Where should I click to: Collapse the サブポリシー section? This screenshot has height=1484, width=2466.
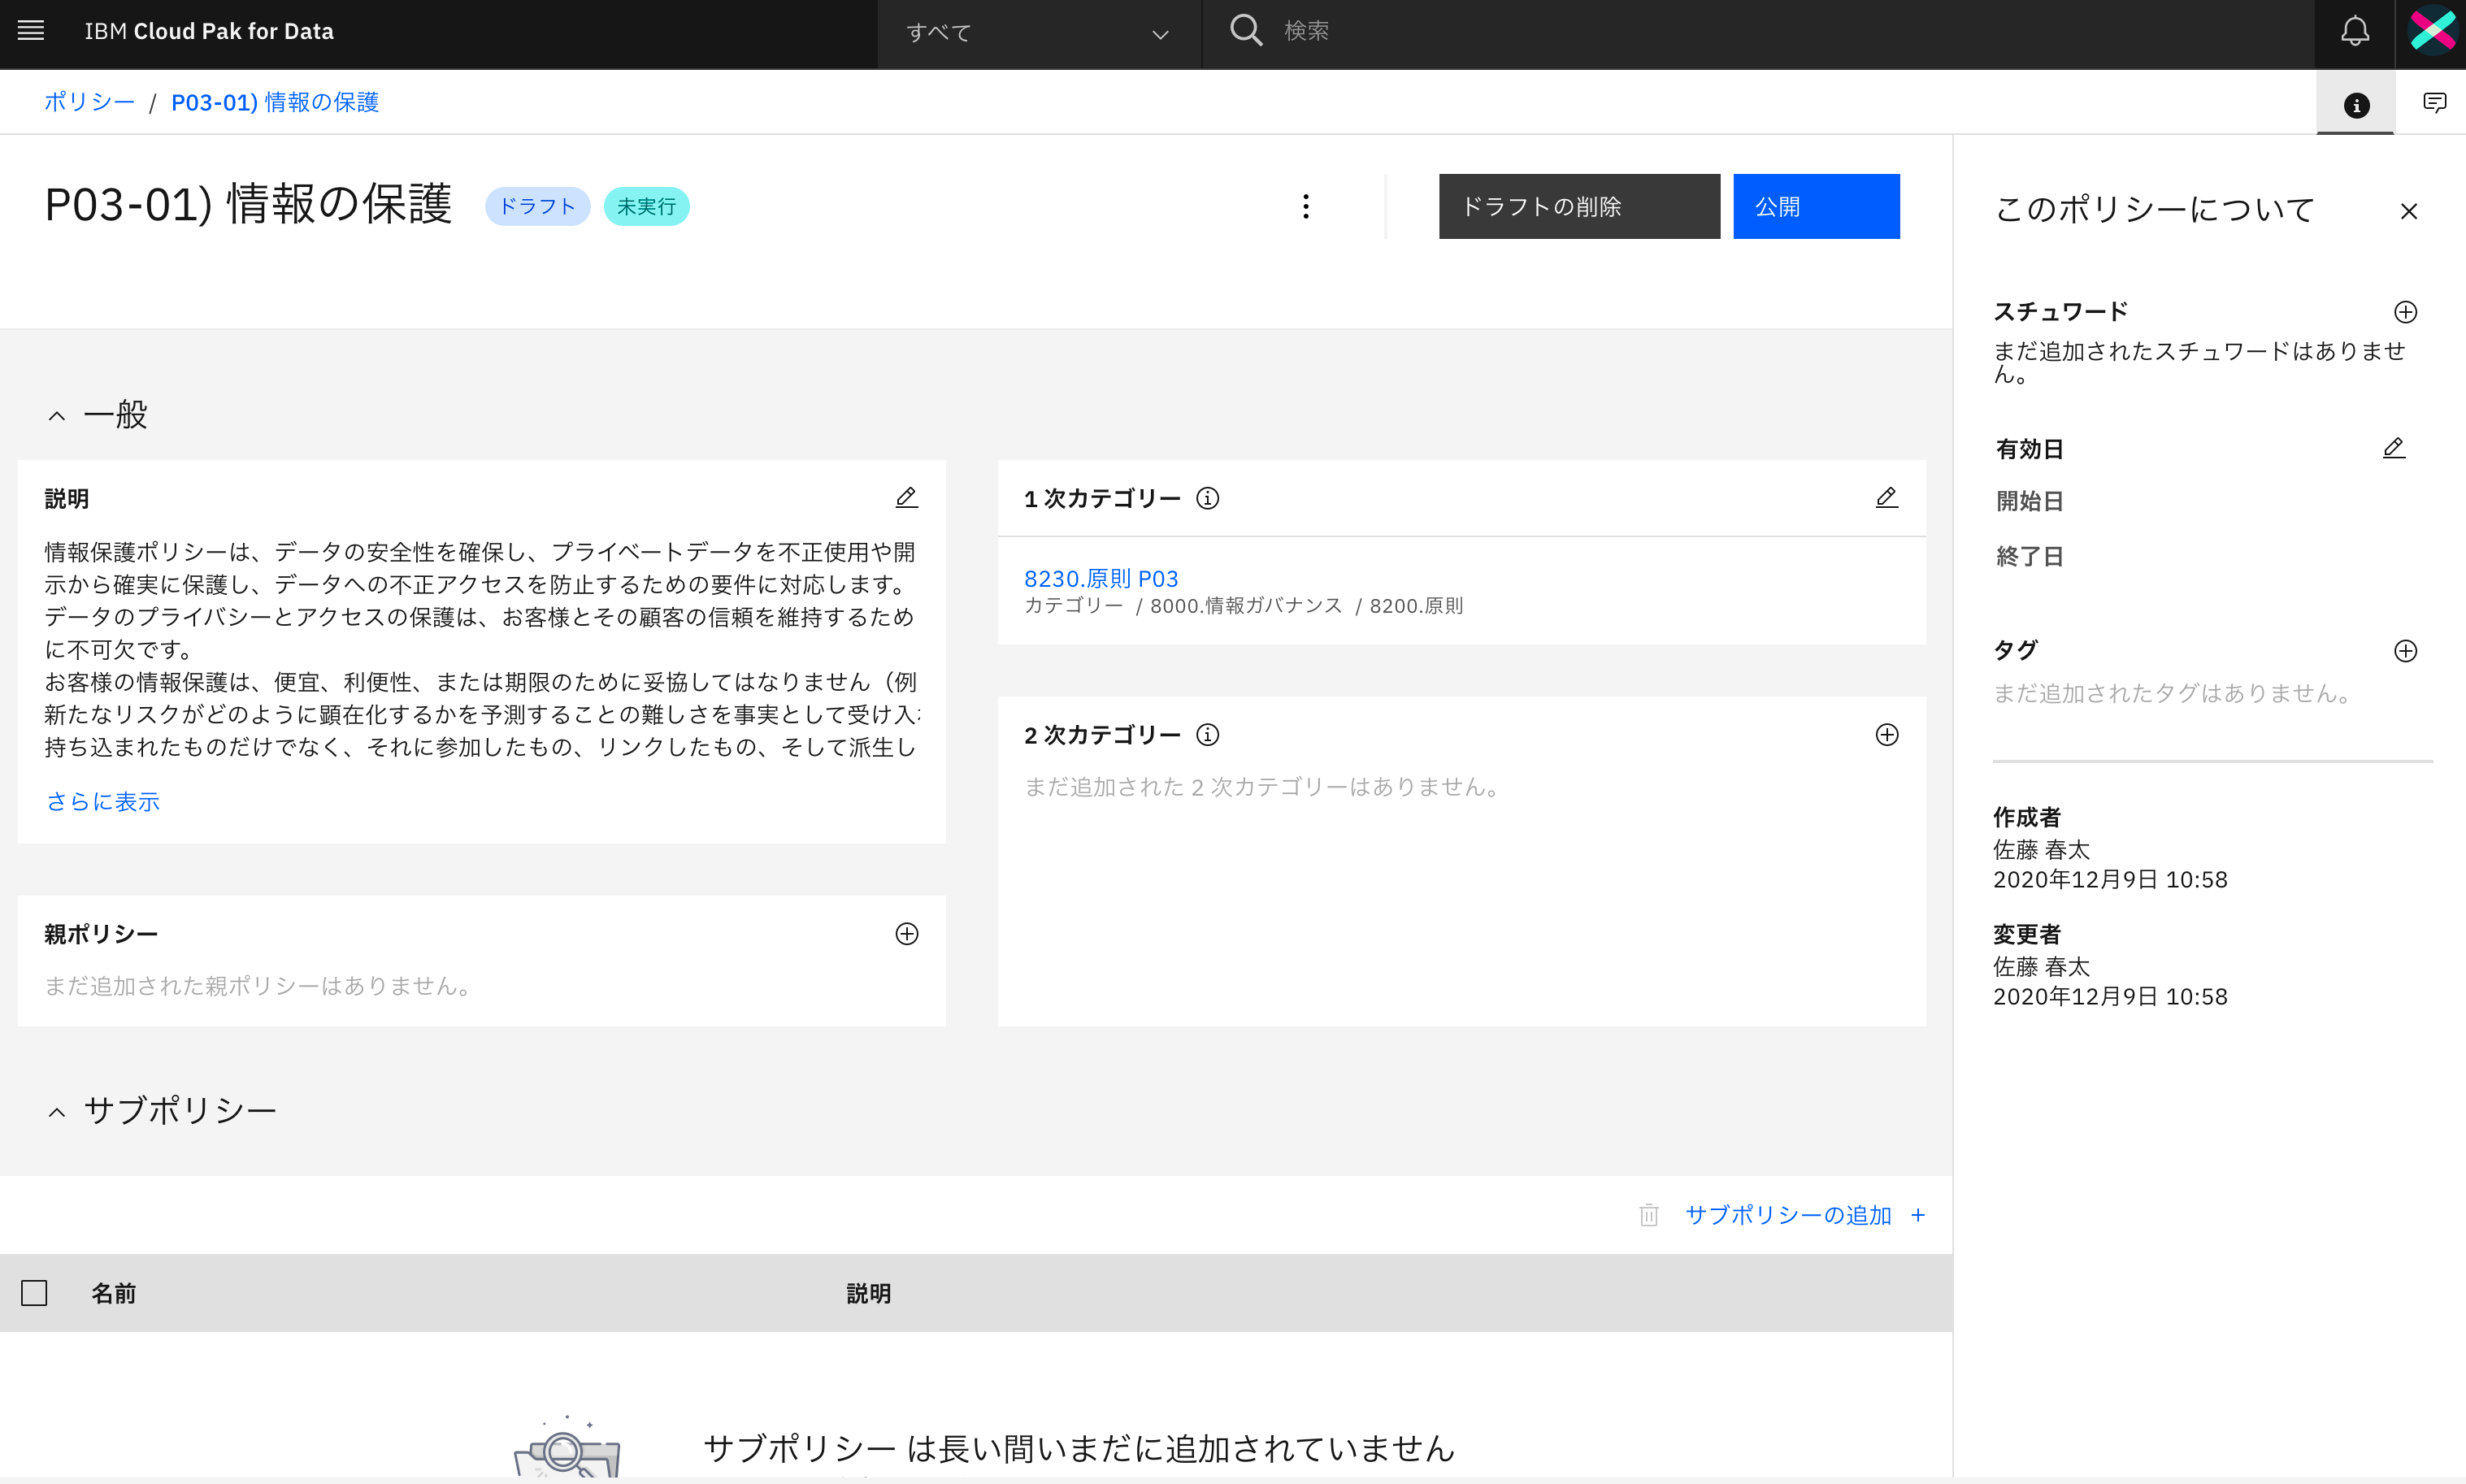pos(57,1112)
